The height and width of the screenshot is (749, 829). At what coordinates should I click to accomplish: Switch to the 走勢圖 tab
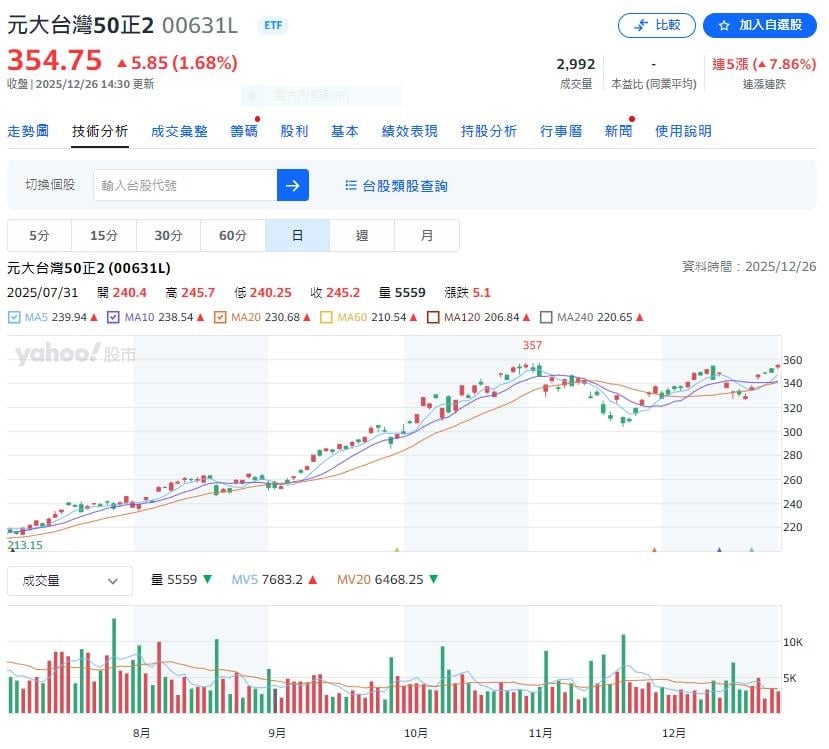click(29, 130)
